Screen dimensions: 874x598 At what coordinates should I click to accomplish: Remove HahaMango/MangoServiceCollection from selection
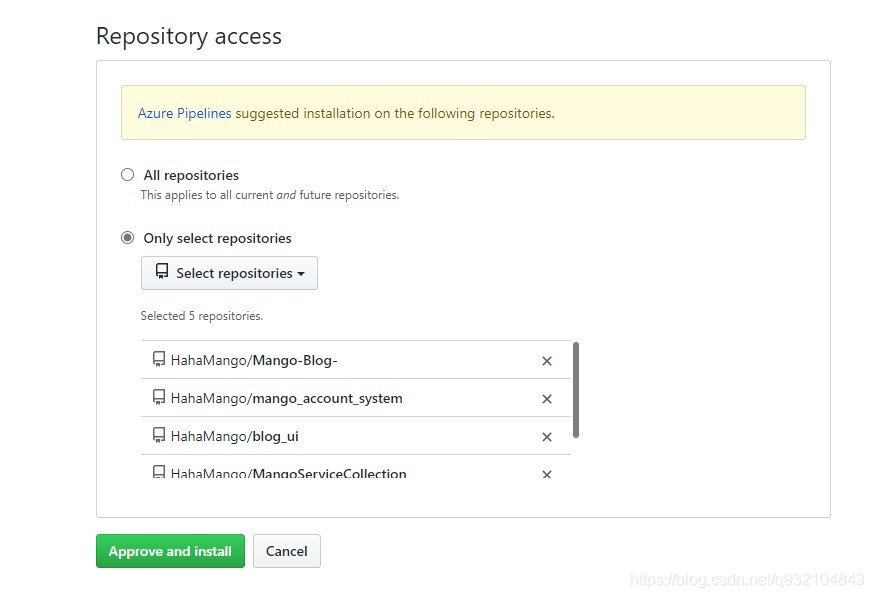pos(547,474)
